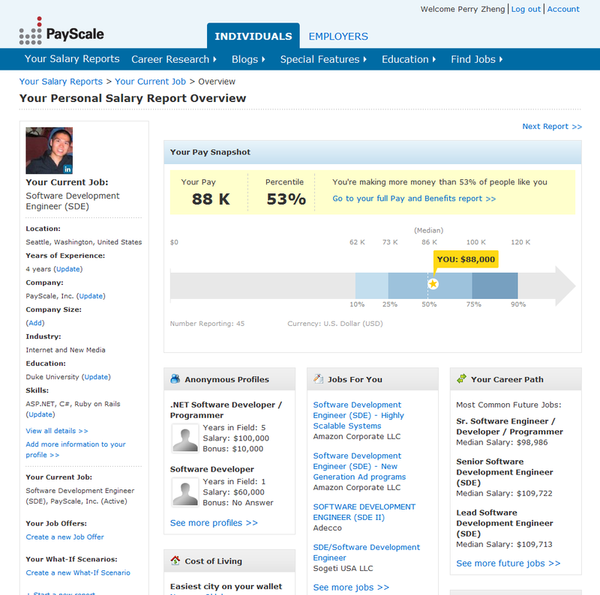
Task: Open the full Pay and Benefits report link
Action: tap(414, 198)
